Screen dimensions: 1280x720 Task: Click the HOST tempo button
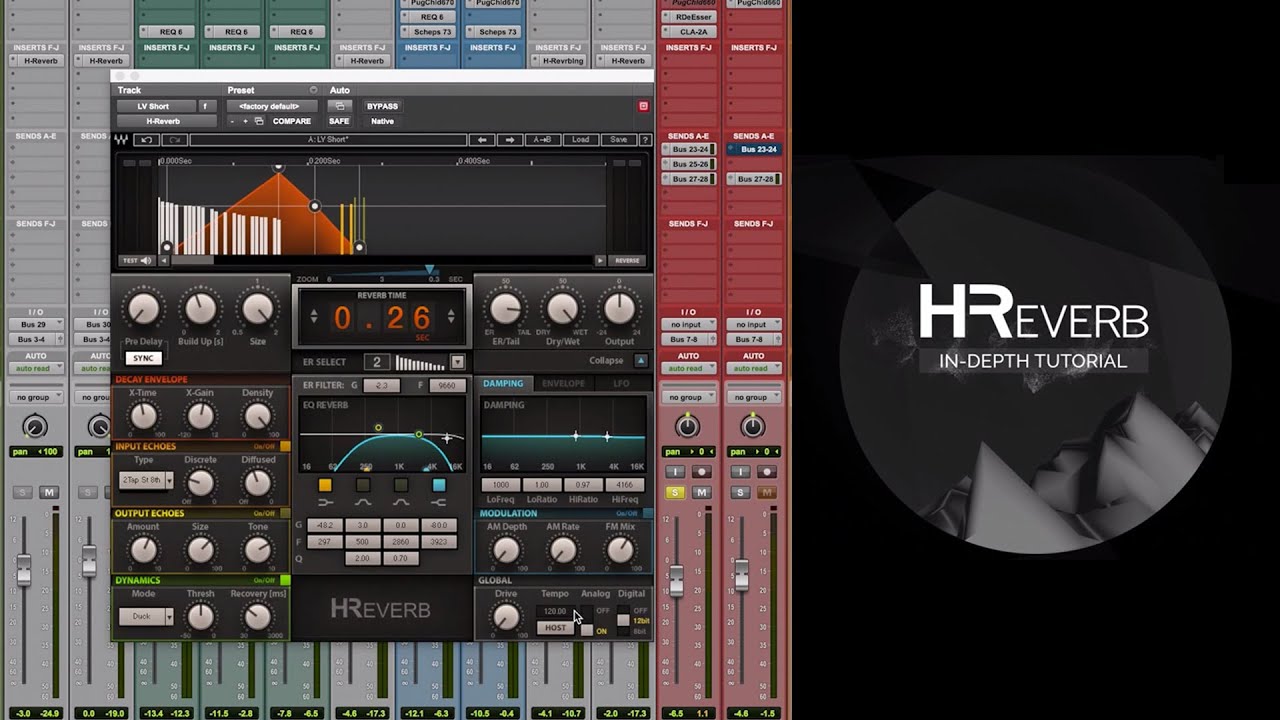click(x=555, y=628)
